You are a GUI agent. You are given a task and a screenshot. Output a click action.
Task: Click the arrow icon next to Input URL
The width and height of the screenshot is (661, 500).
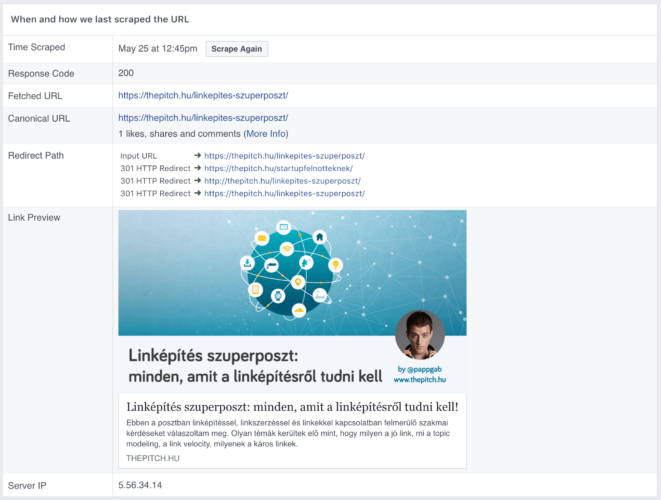pos(197,156)
